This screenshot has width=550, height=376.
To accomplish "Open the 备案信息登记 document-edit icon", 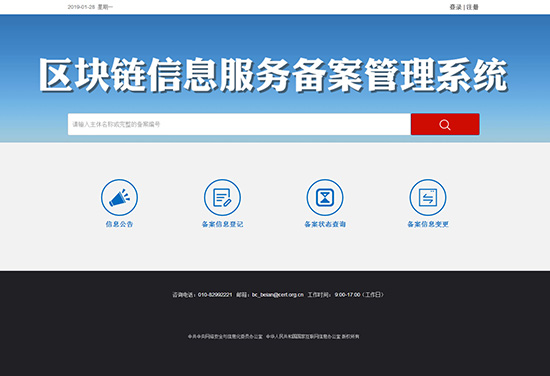I will [222, 197].
